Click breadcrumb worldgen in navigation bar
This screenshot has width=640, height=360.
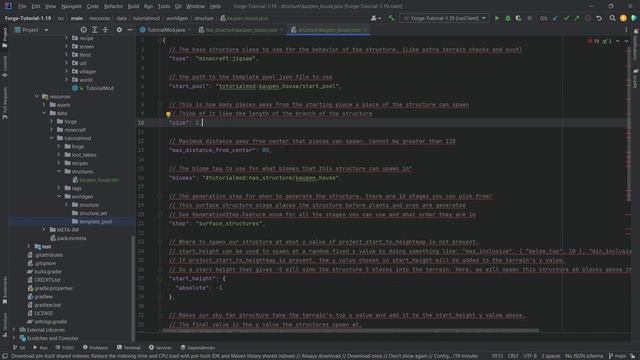tap(177, 18)
